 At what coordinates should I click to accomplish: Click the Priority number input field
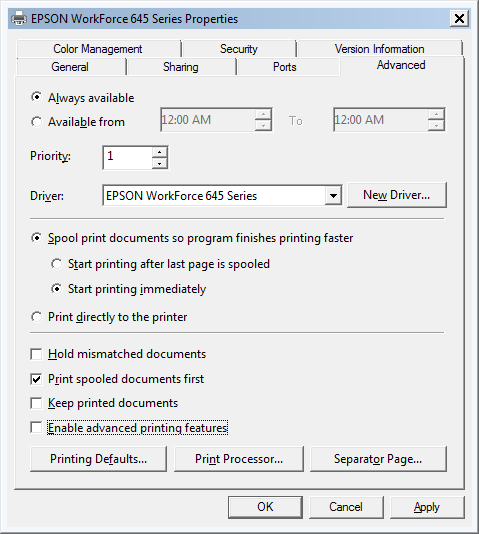pyautogui.click(x=128, y=157)
